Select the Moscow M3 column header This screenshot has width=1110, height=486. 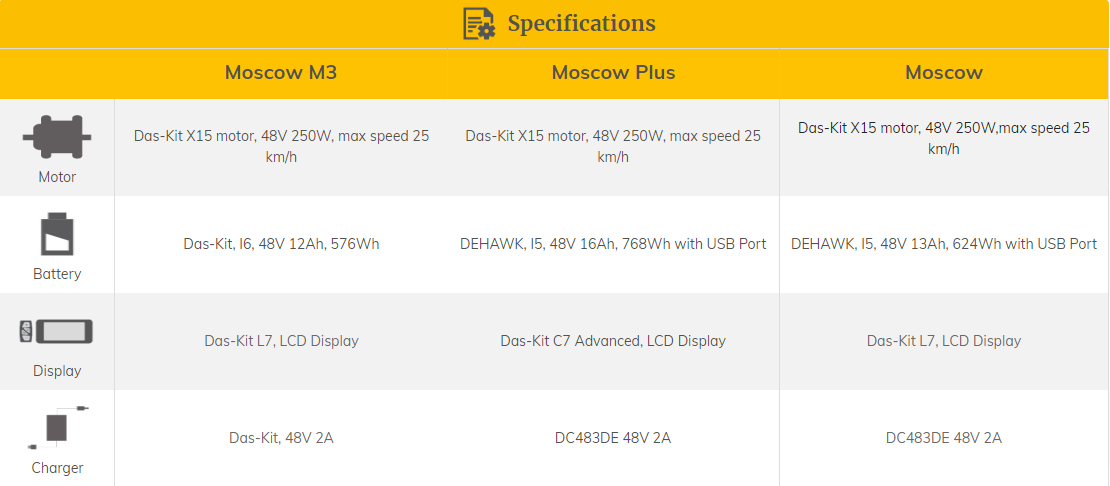click(x=281, y=73)
